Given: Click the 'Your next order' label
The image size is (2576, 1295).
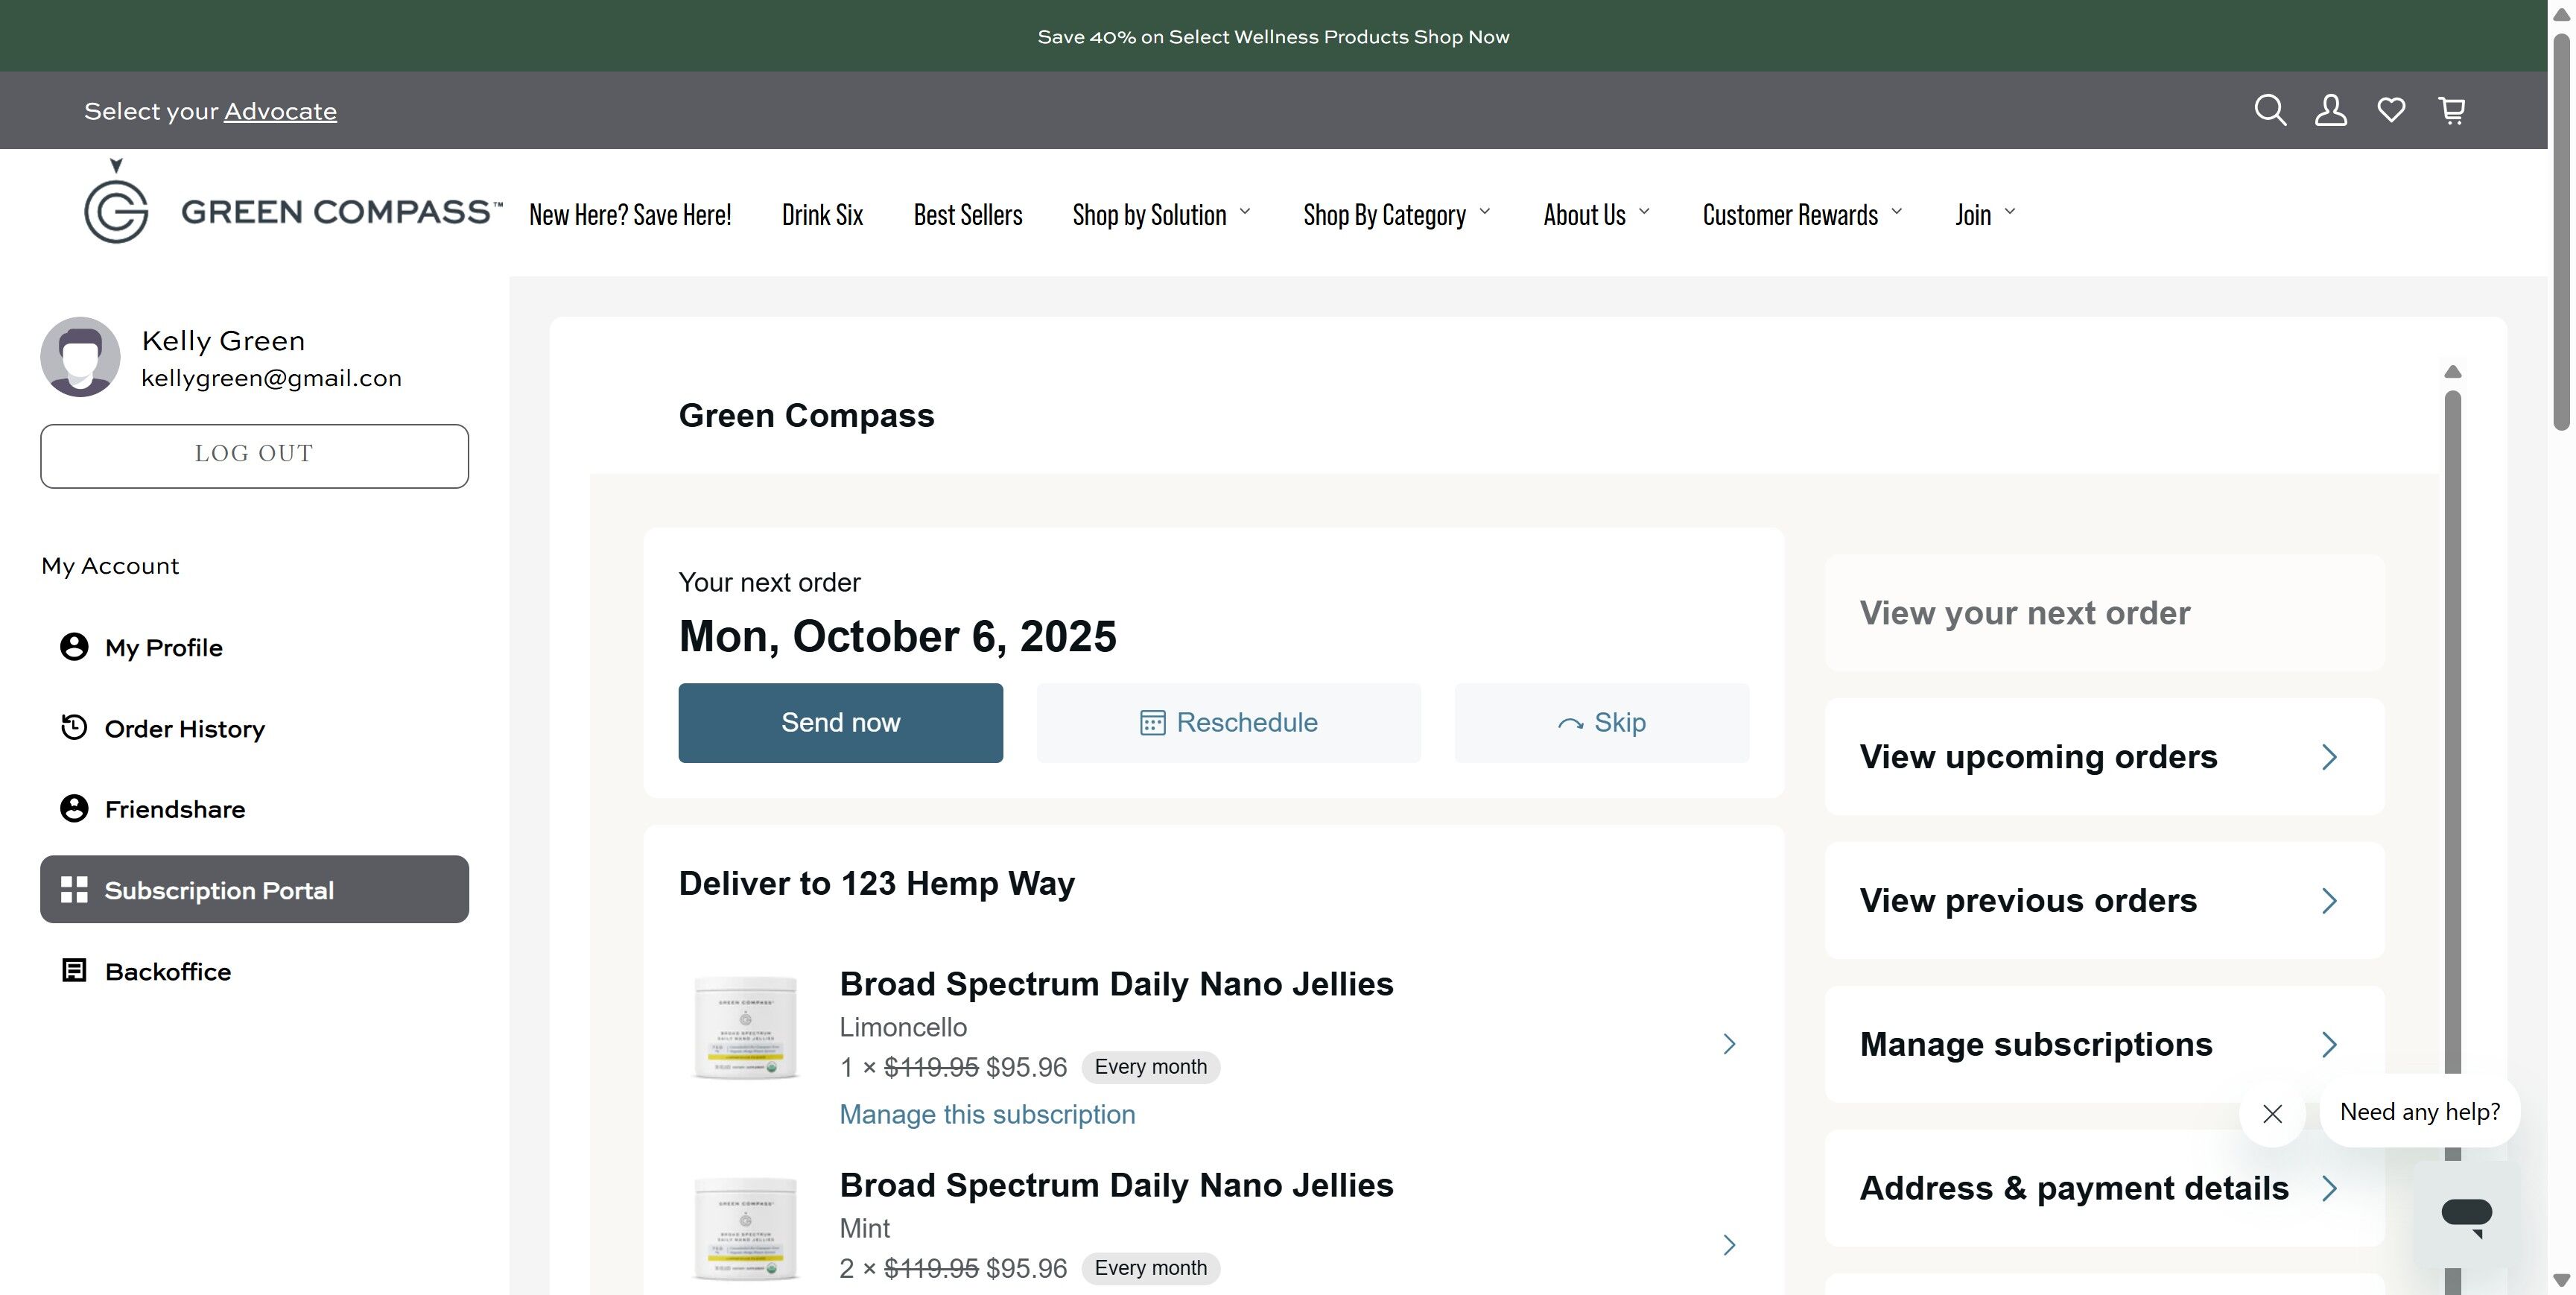Looking at the screenshot, I should [769, 583].
